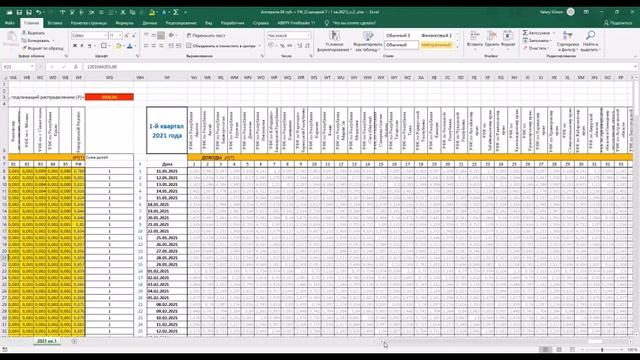Click the zoom slider in the status bar
The image size is (640, 360).
coord(602,350)
